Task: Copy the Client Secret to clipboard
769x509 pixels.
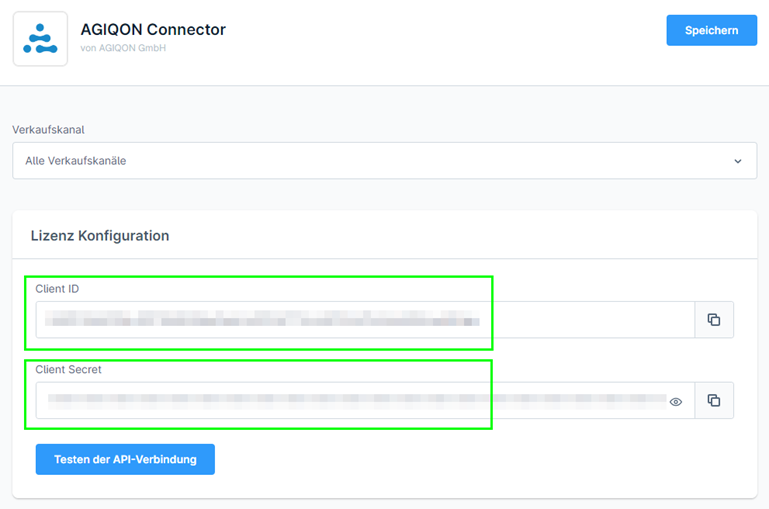Action: tap(714, 401)
